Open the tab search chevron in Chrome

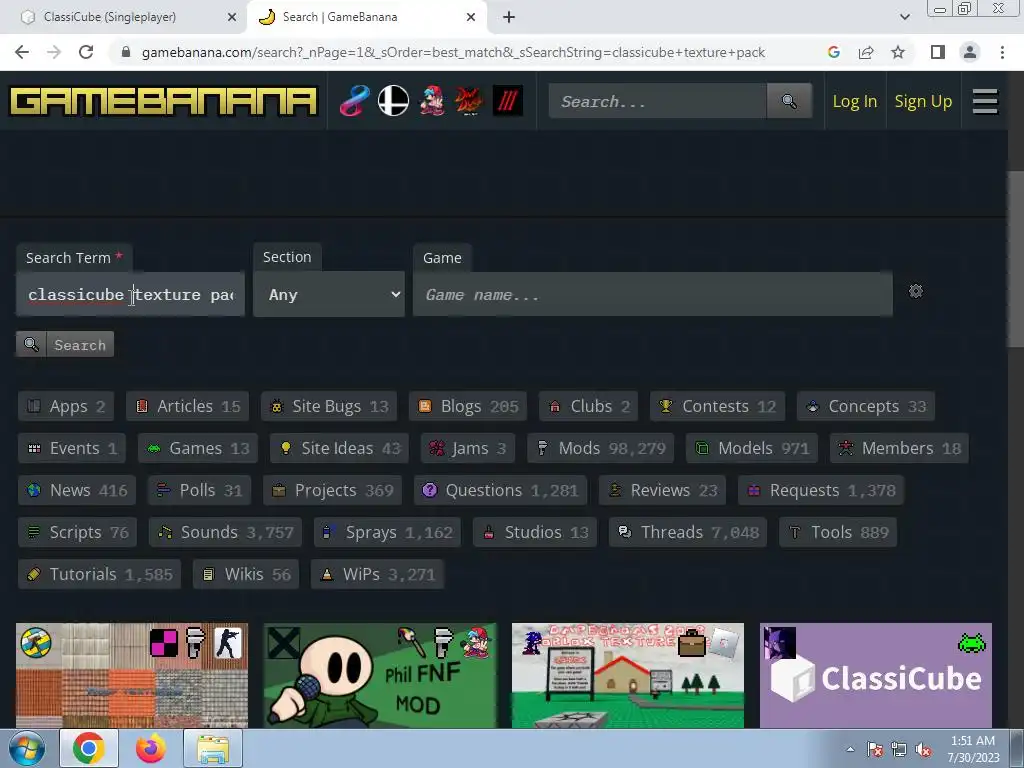[904, 17]
